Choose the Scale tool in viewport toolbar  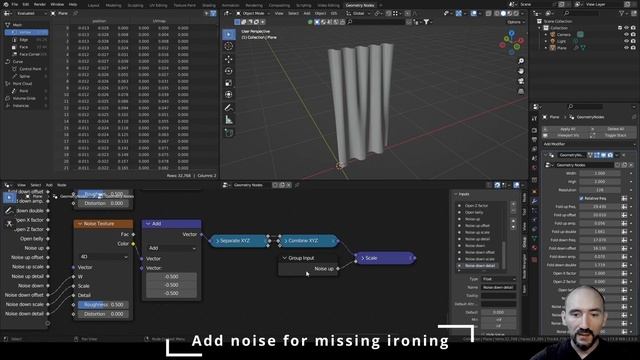[229, 83]
